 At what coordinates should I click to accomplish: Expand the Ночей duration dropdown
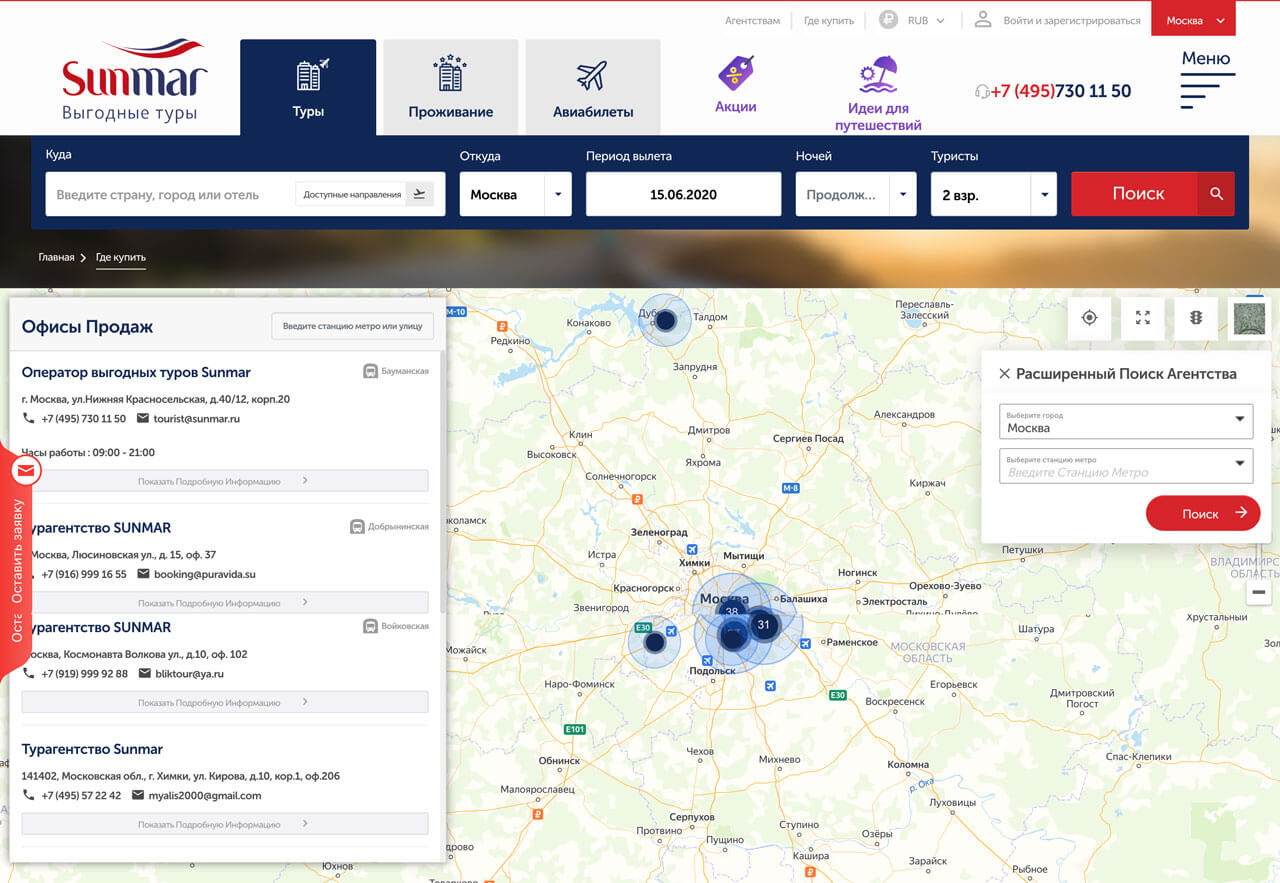click(856, 194)
